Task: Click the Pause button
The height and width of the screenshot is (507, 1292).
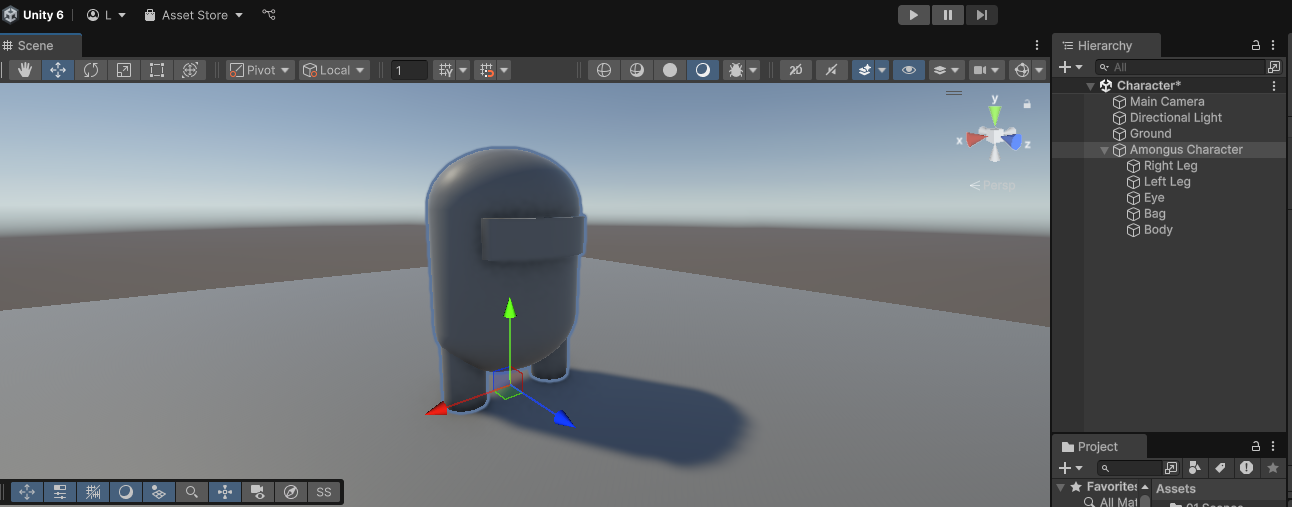Action: (x=947, y=15)
